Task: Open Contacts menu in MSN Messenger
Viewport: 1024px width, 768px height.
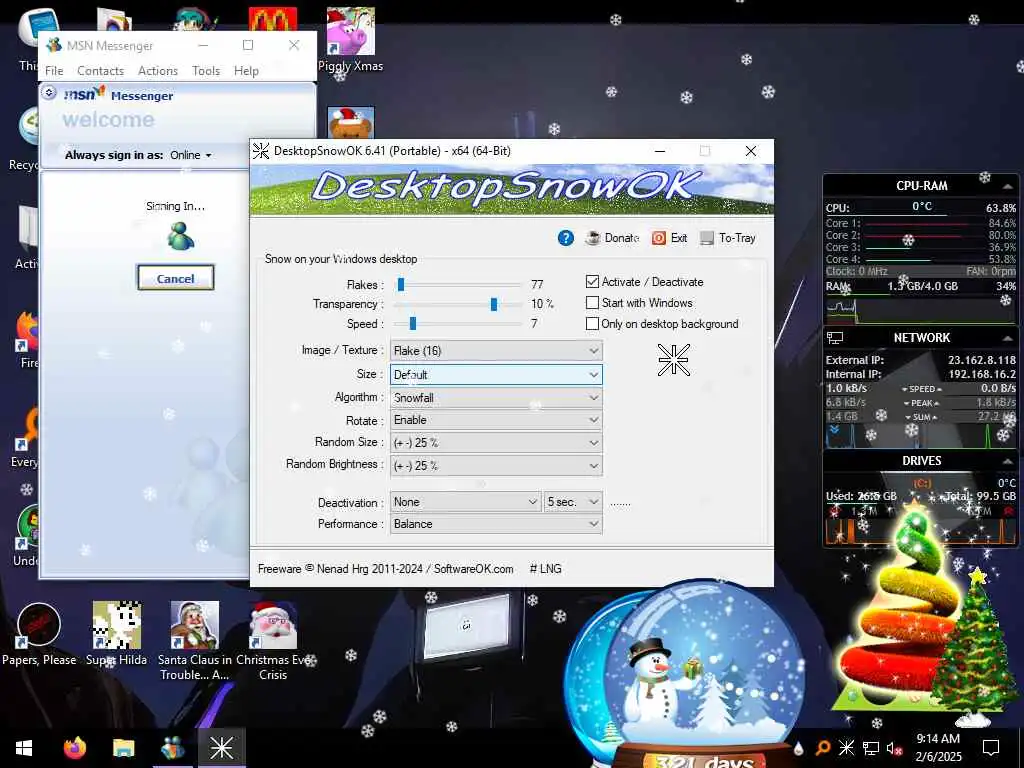Action: point(101,71)
